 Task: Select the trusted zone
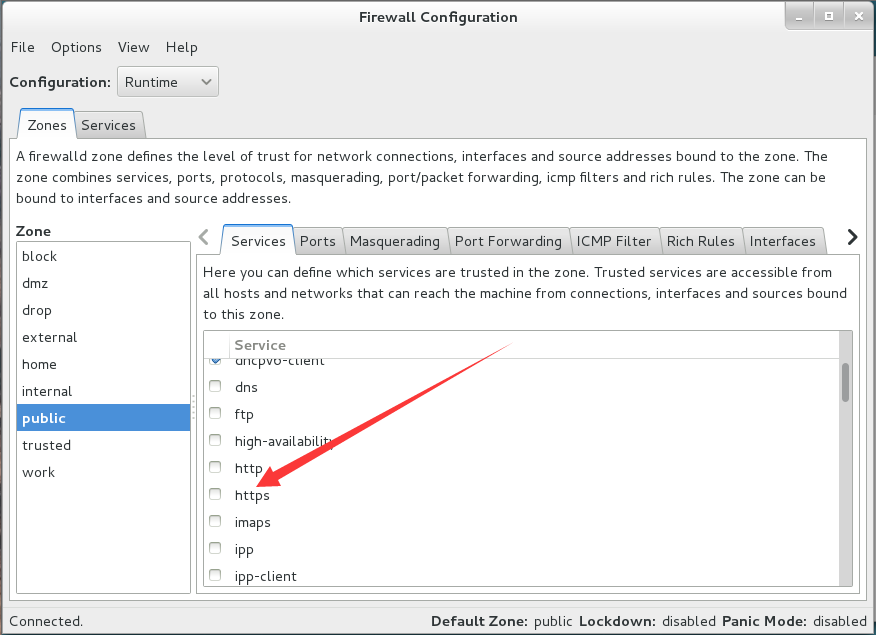[x=103, y=445]
